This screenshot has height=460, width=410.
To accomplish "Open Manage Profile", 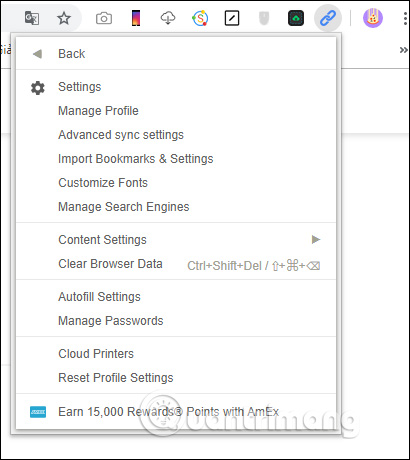I will [176, 111].
